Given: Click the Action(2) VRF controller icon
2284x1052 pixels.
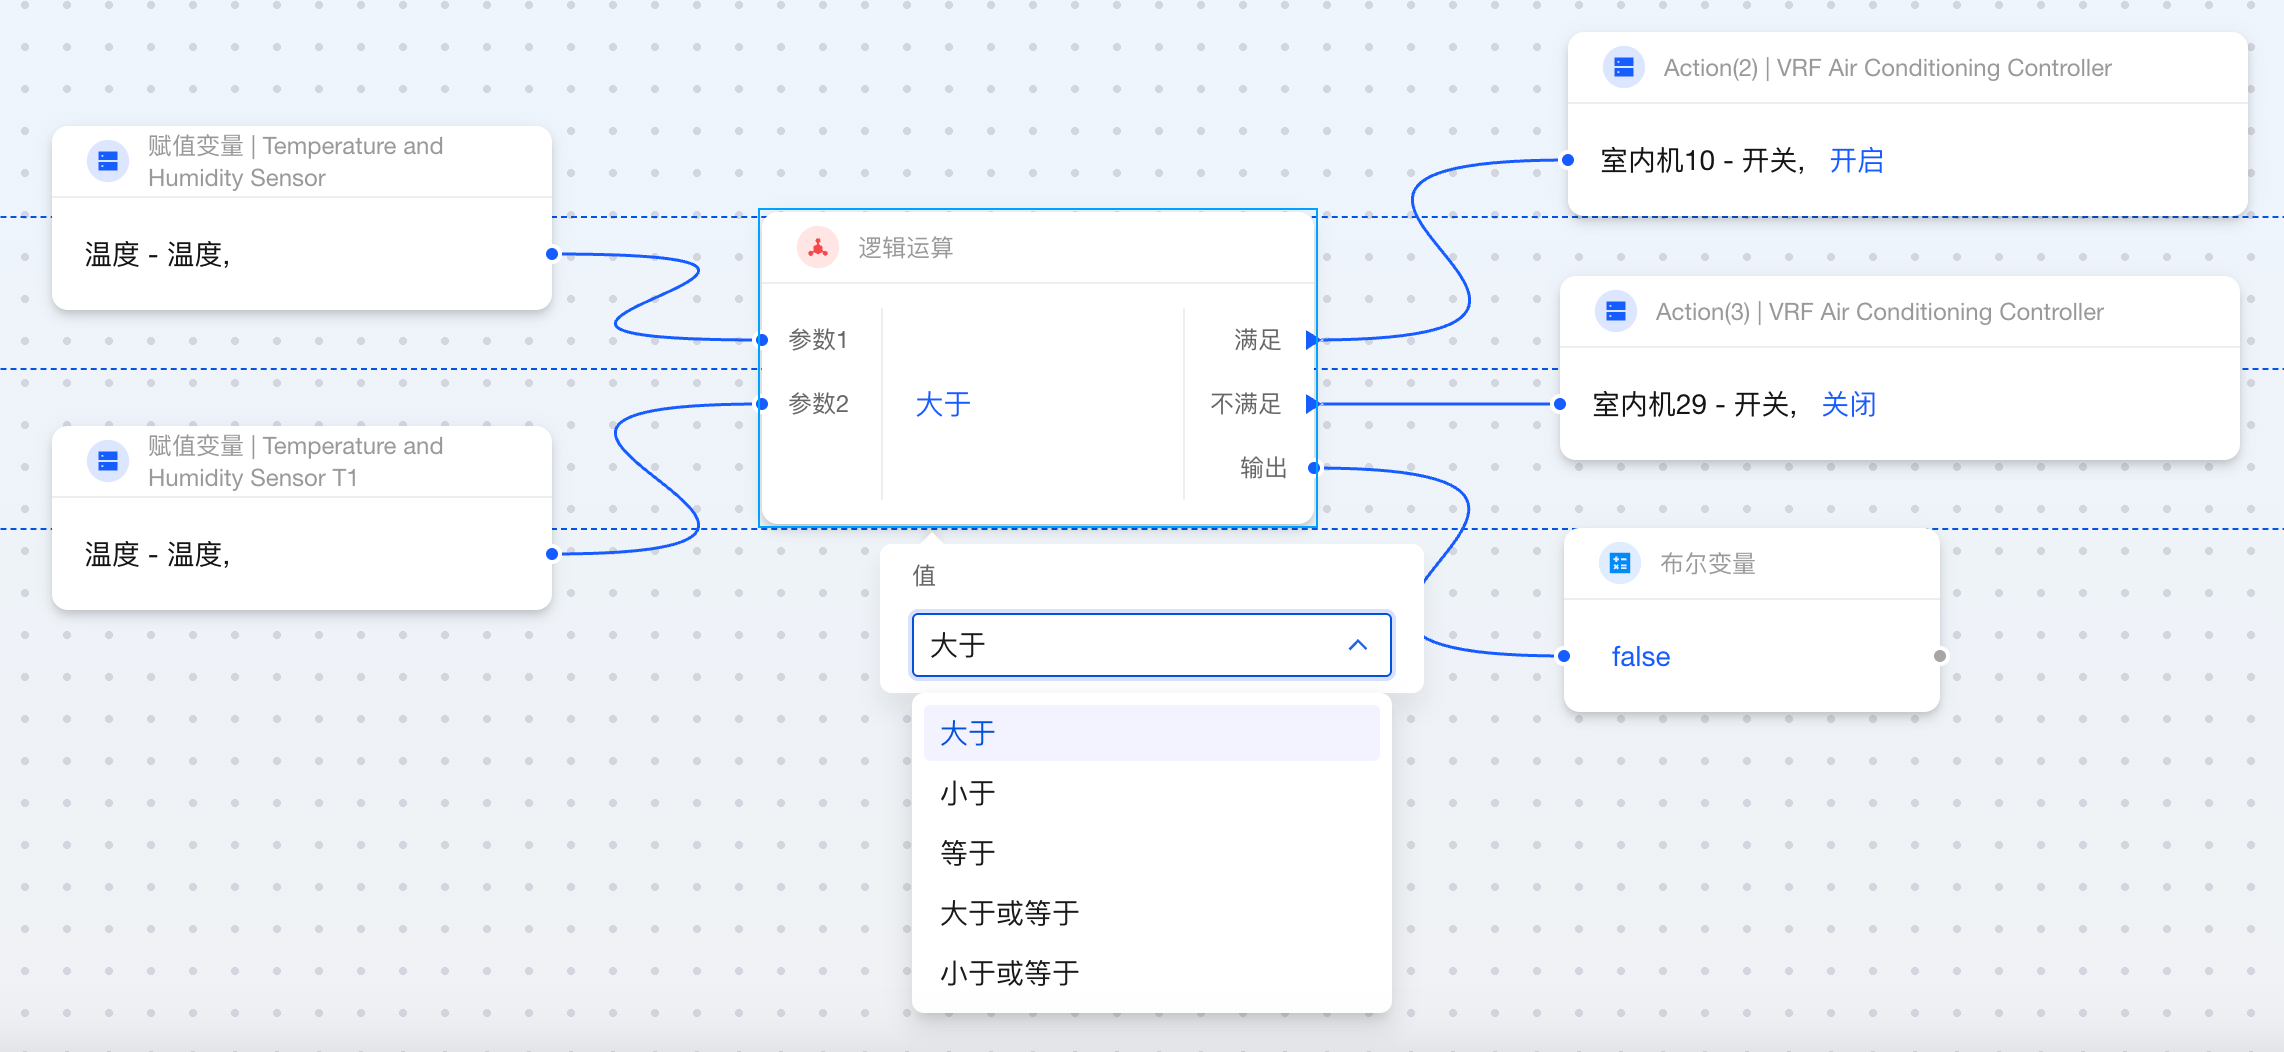Looking at the screenshot, I should click(x=1623, y=68).
